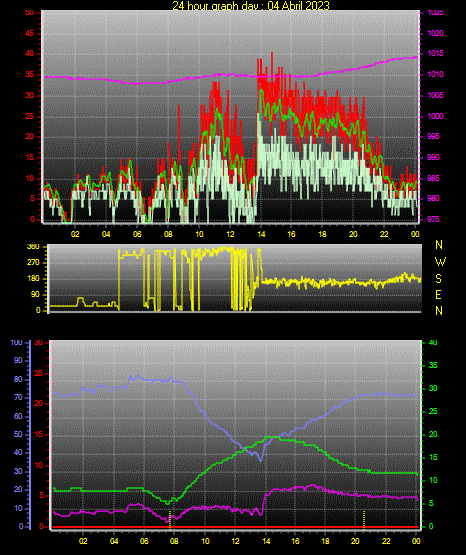Click the blue 80 humidity axis label
This screenshot has height=555, width=466.
(x=18, y=379)
